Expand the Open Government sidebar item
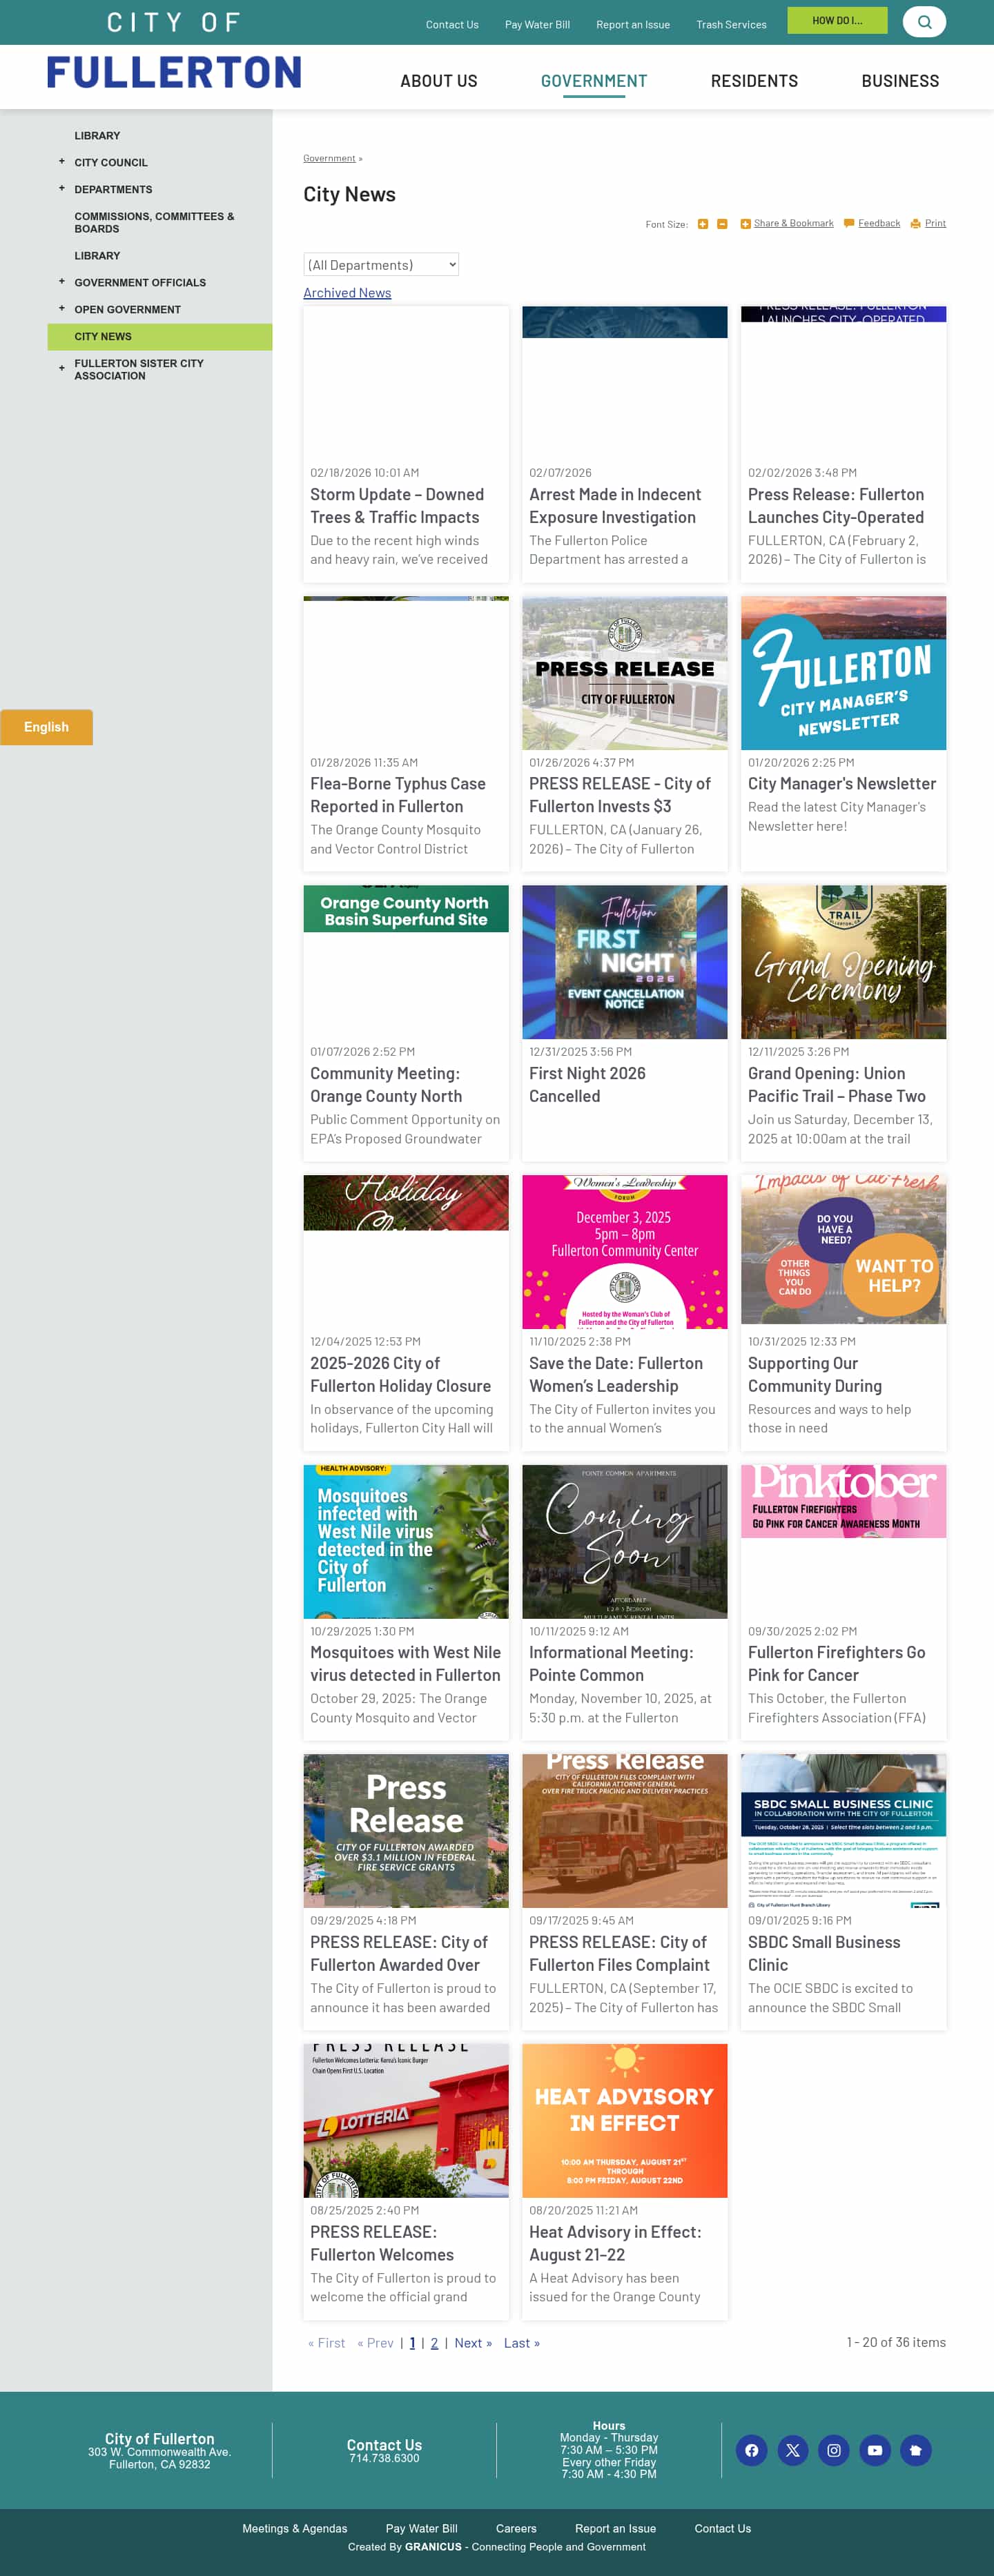 [x=62, y=308]
